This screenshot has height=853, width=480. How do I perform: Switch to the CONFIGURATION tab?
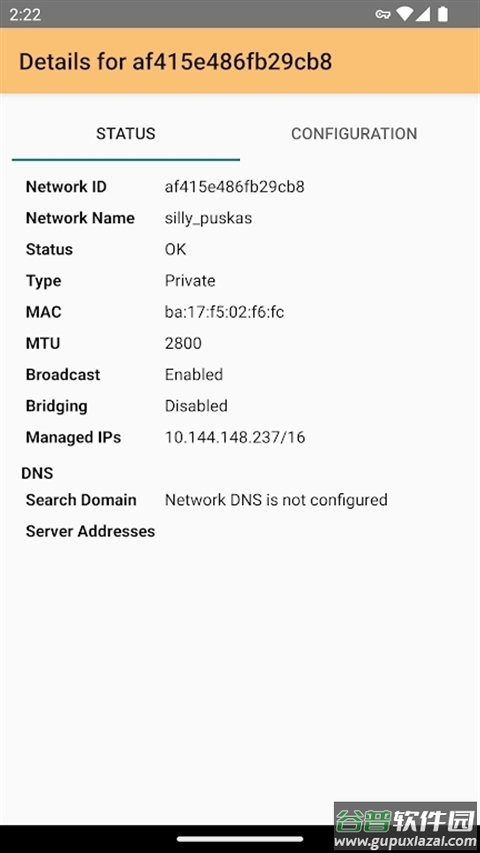coord(354,134)
